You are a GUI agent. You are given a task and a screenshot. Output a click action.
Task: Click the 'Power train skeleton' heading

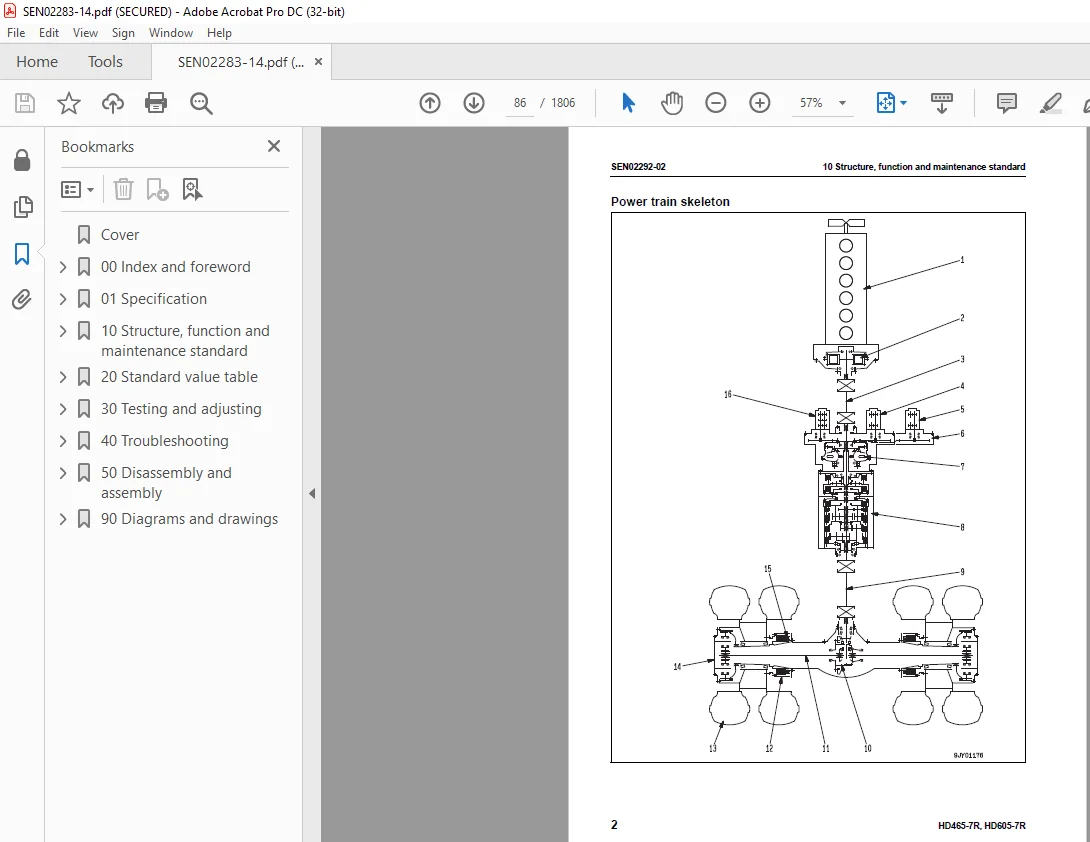(x=670, y=202)
